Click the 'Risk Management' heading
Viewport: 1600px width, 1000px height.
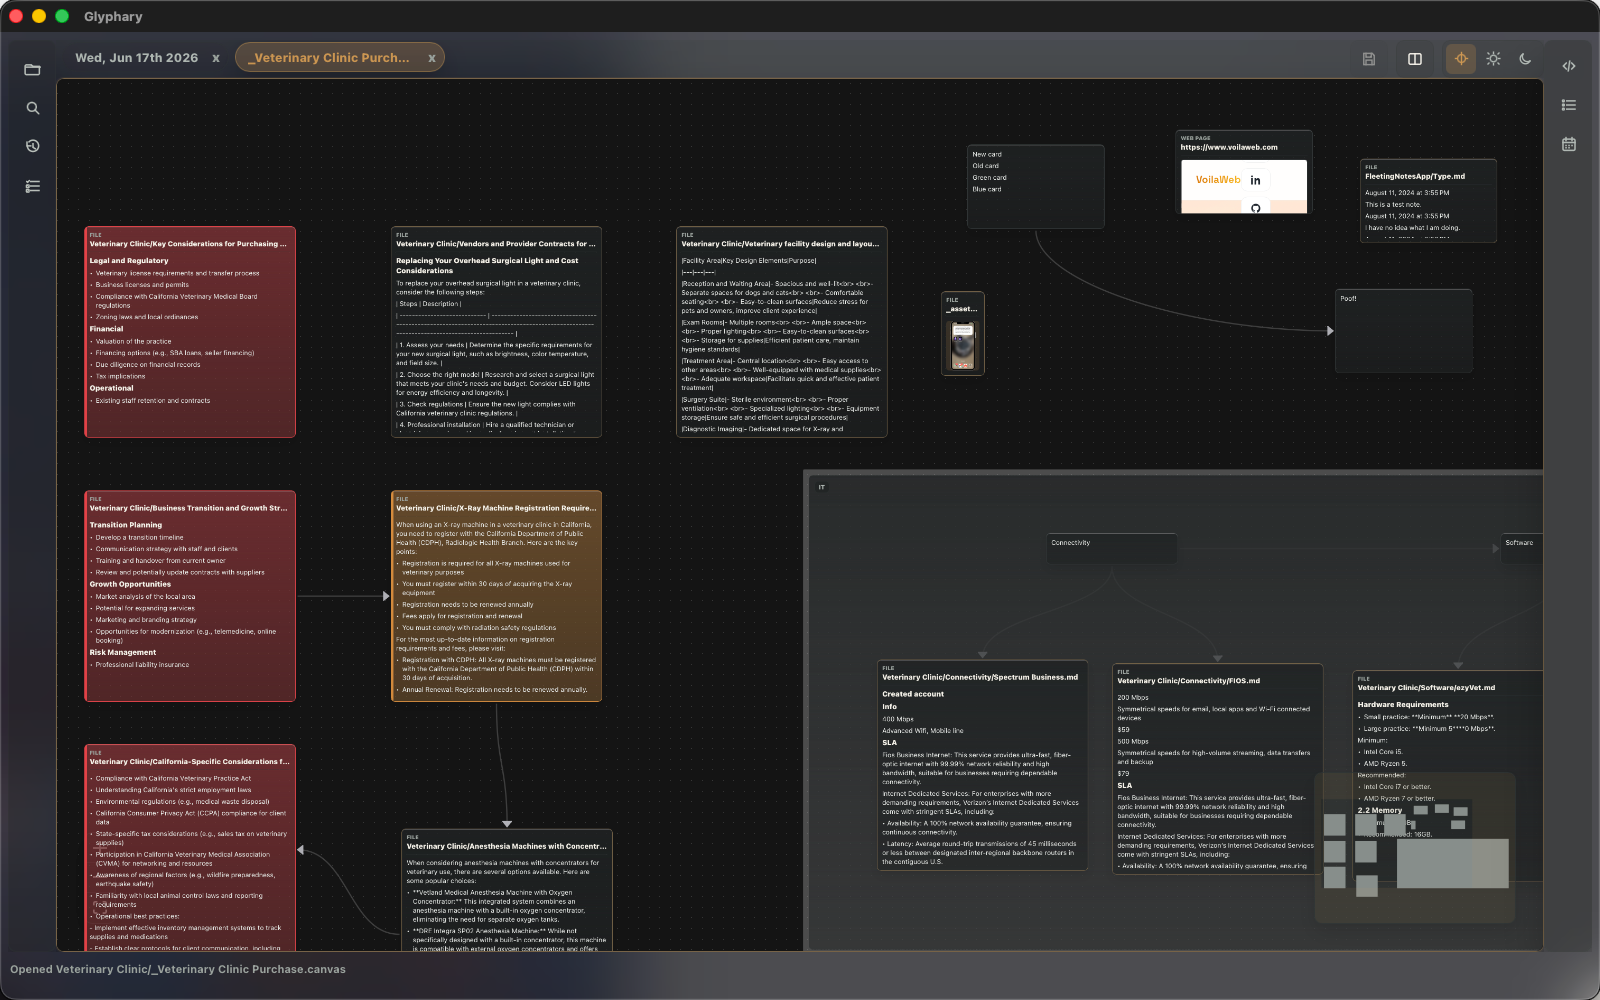click(122, 652)
